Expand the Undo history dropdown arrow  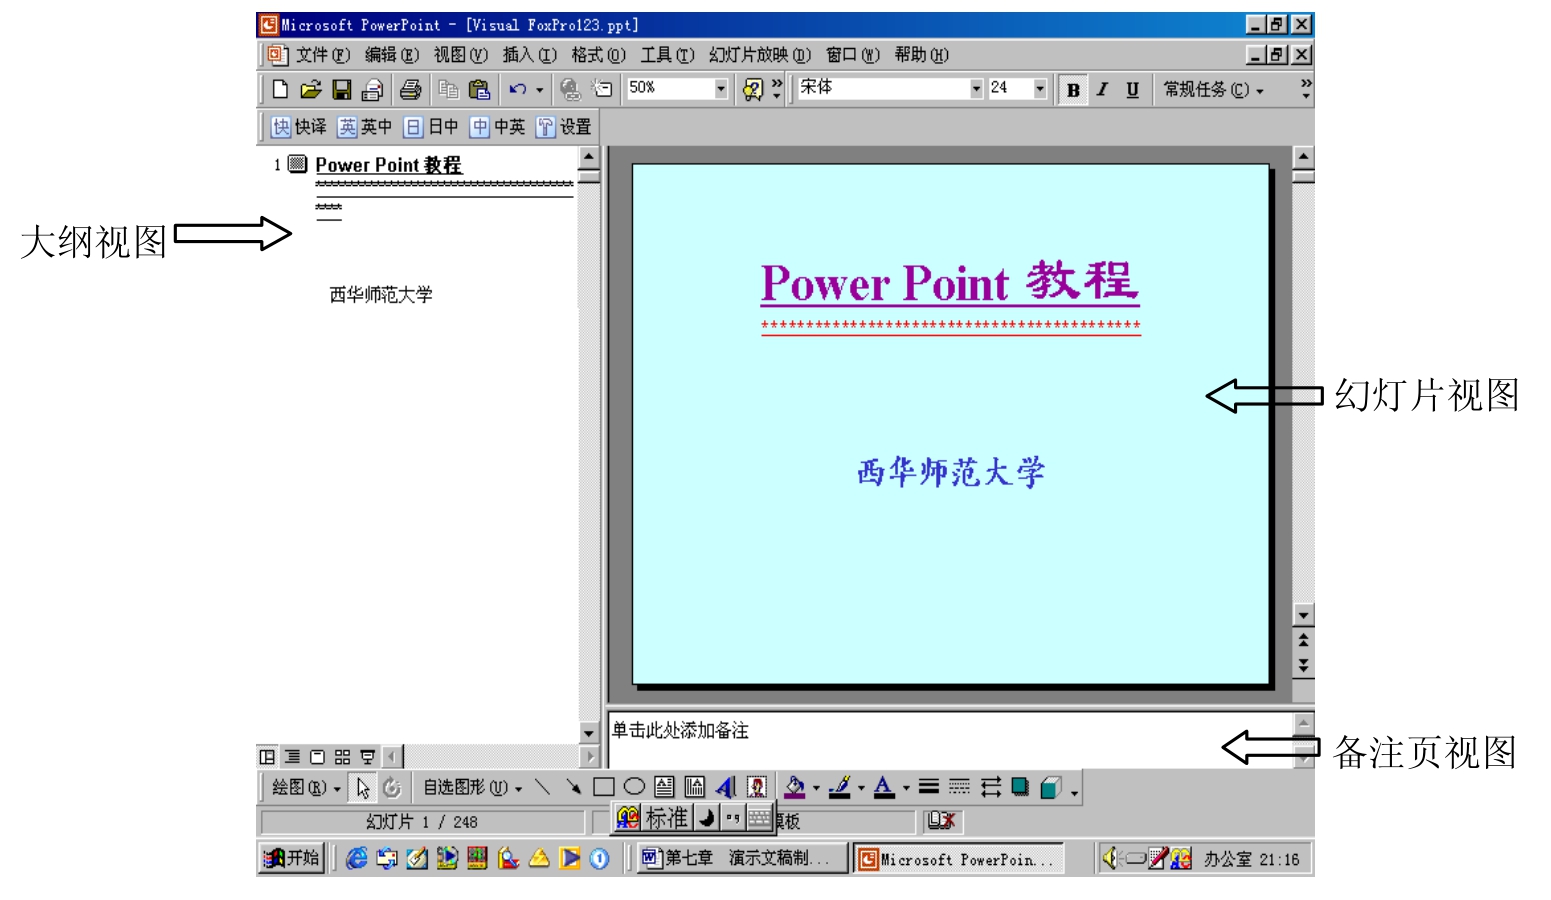[540, 90]
